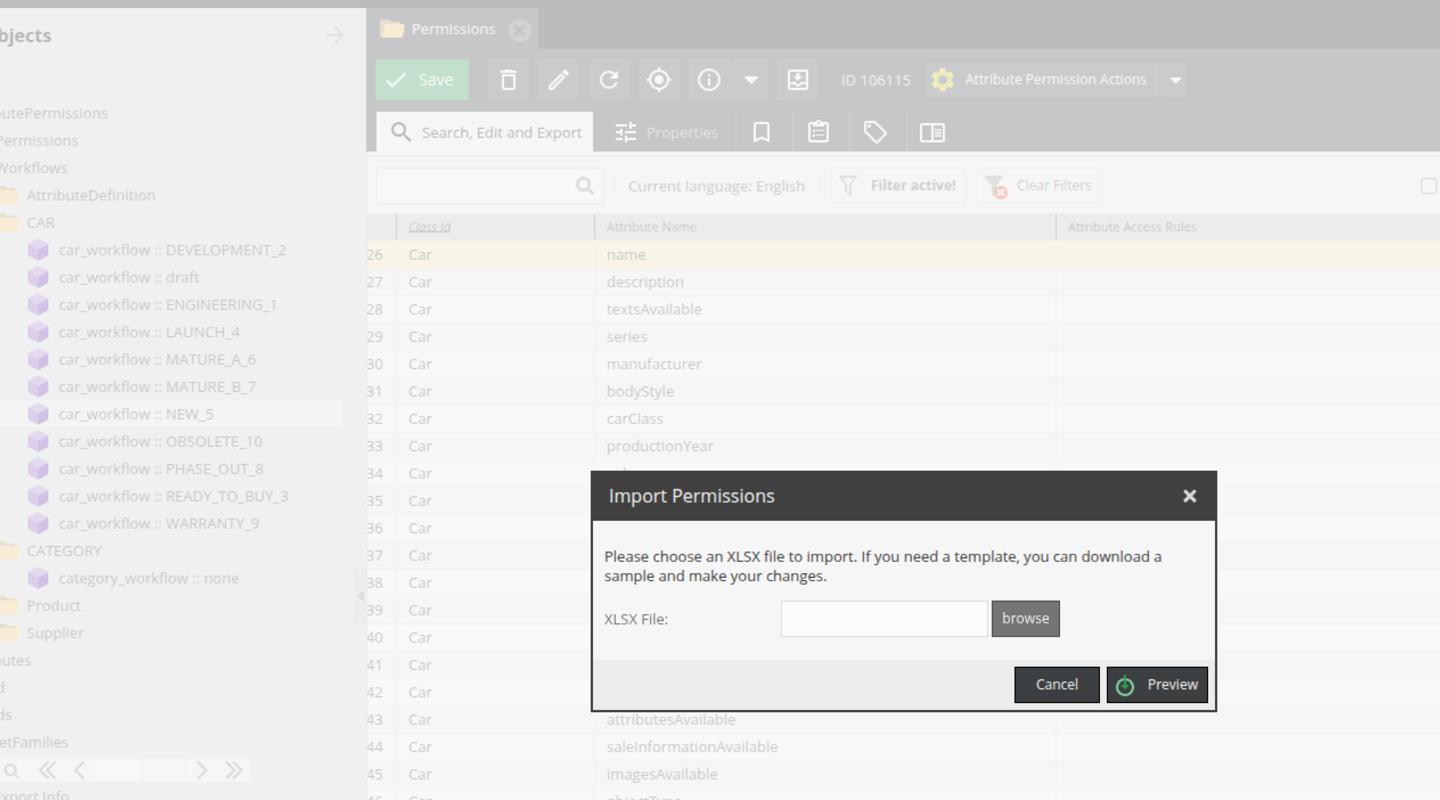Viewport: 1440px width, 800px height.
Task: Select the CAR folder in tree
Action: pyautogui.click(x=40, y=223)
